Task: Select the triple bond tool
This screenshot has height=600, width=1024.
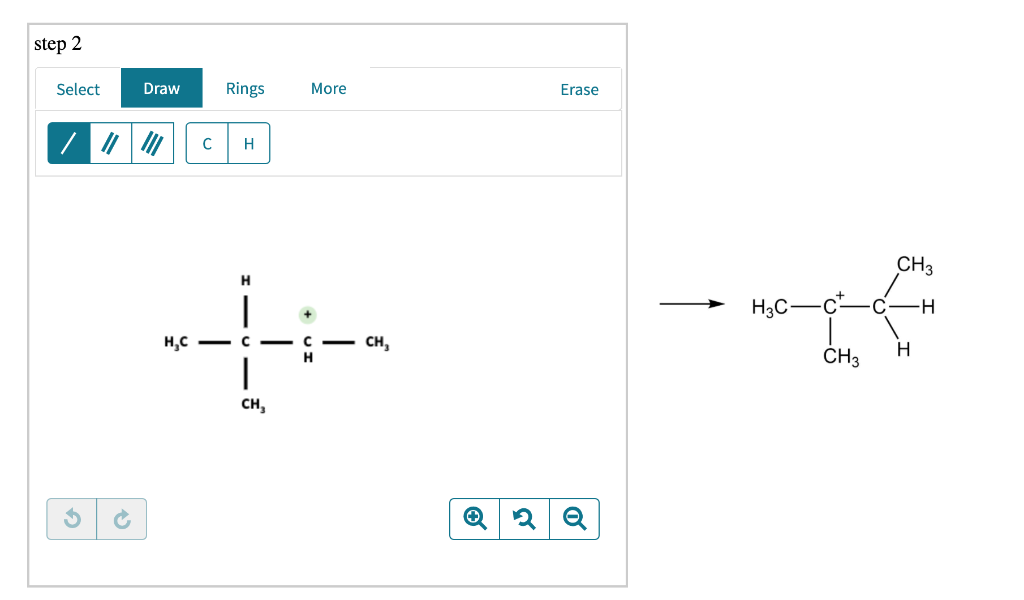Action: pyautogui.click(x=152, y=142)
